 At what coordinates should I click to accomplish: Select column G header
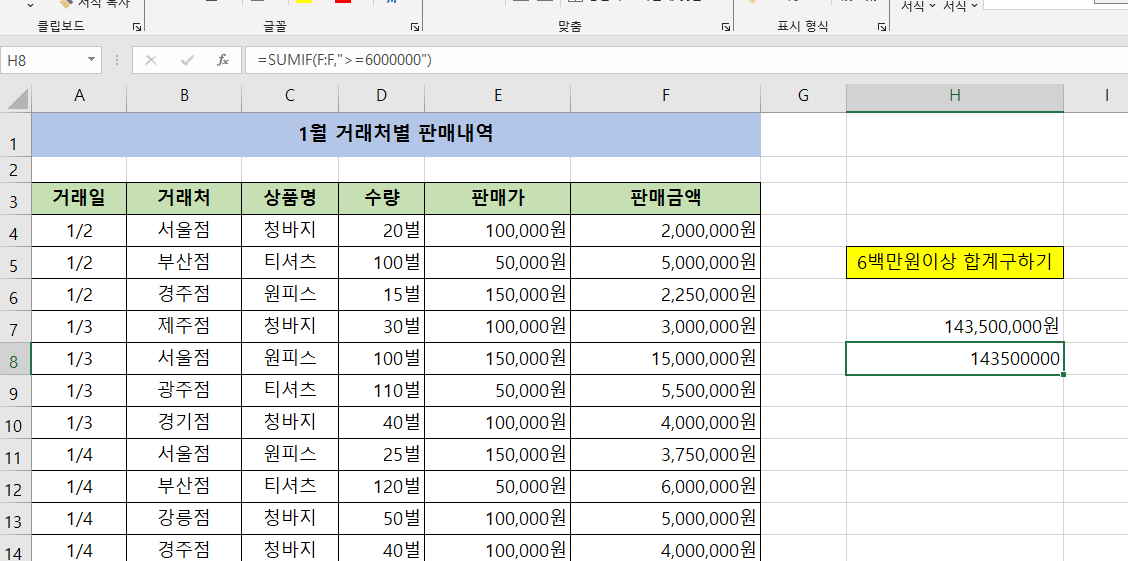point(804,99)
